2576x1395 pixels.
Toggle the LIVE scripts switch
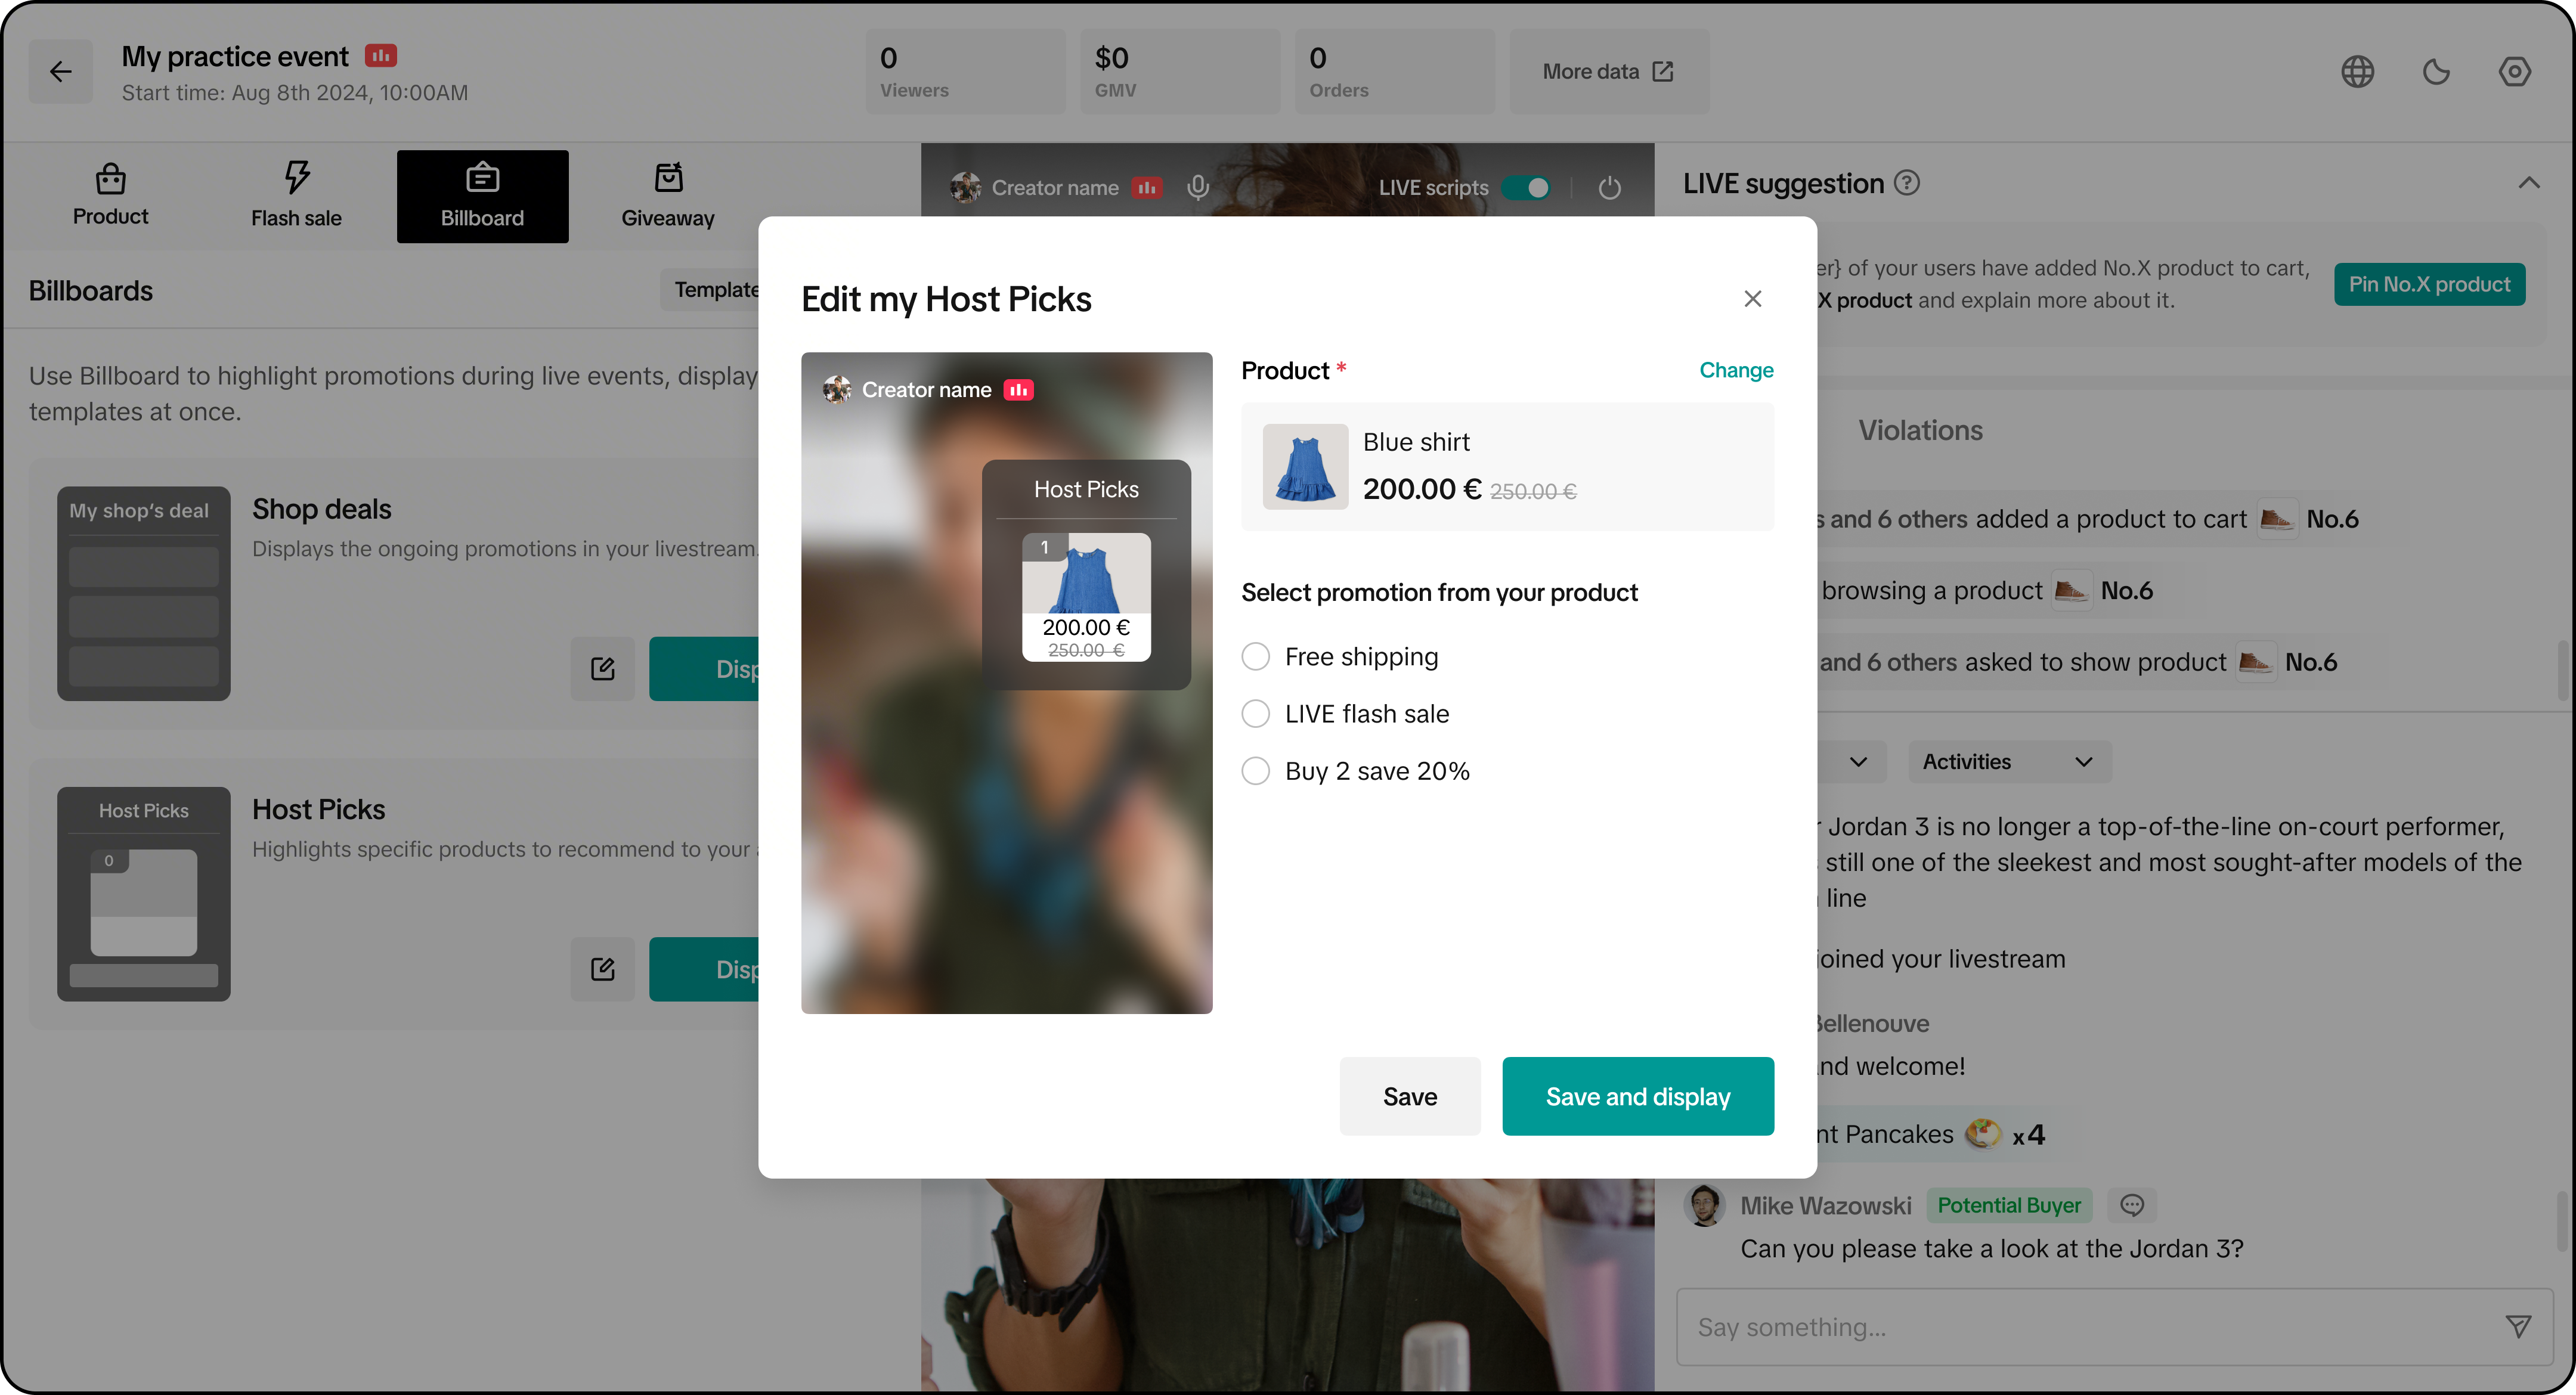[1527, 187]
